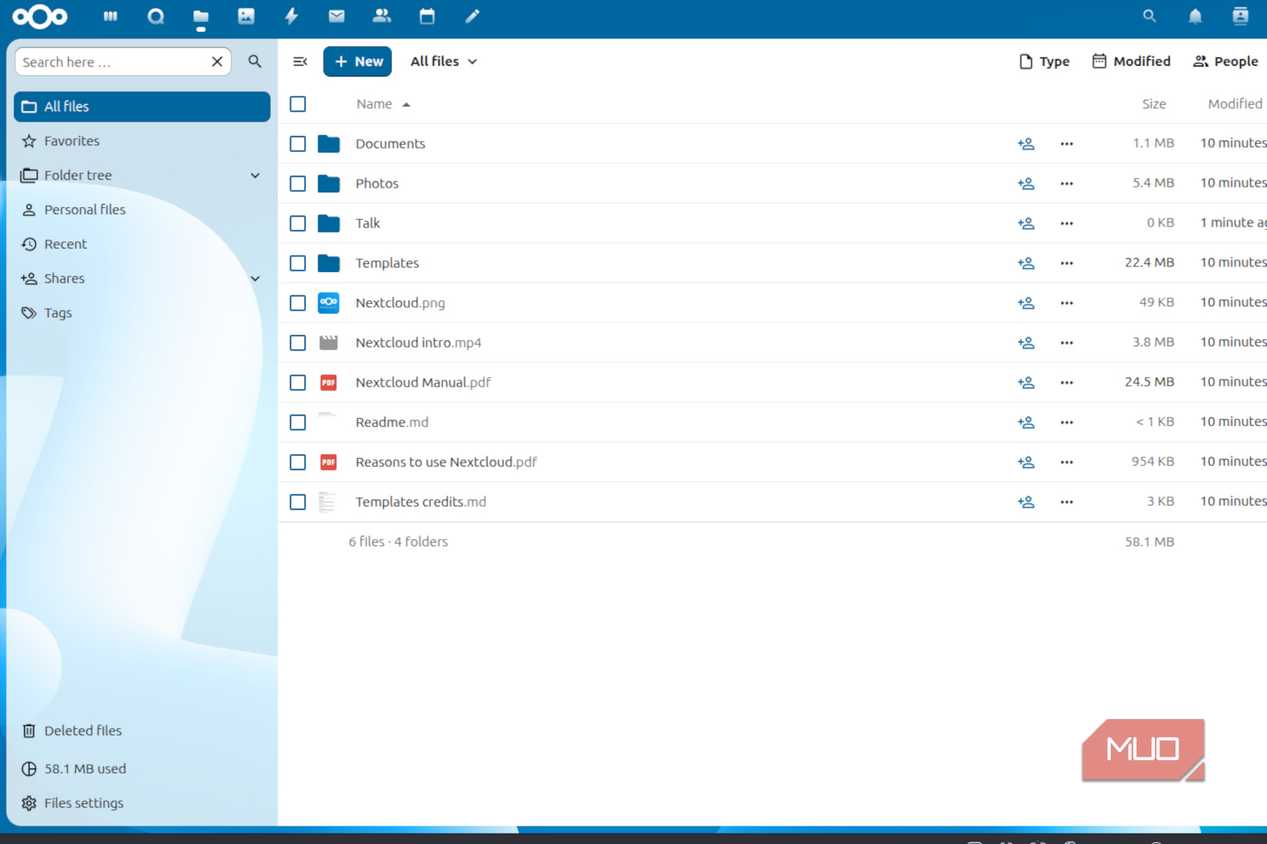
Task: Click the search magnifier beside the sidebar field
Action: pyautogui.click(x=255, y=62)
